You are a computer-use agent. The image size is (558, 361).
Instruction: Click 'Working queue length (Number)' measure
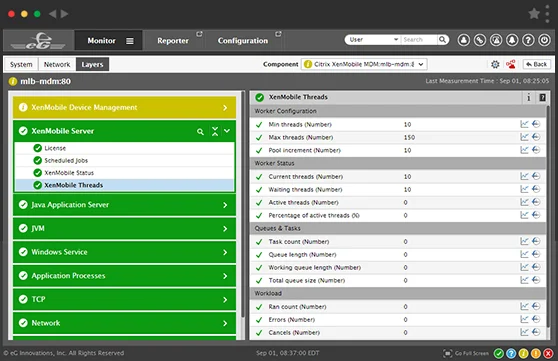coord(315,267)
